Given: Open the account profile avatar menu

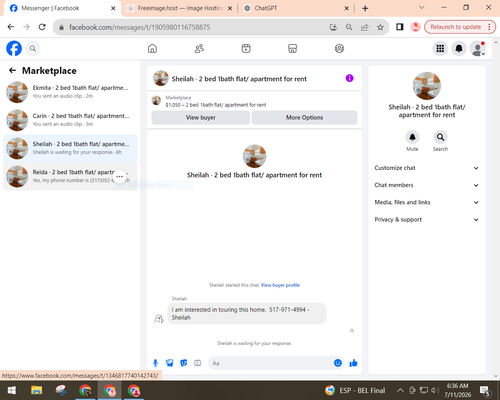Looking at the screenshot, I should pos(478,49).
